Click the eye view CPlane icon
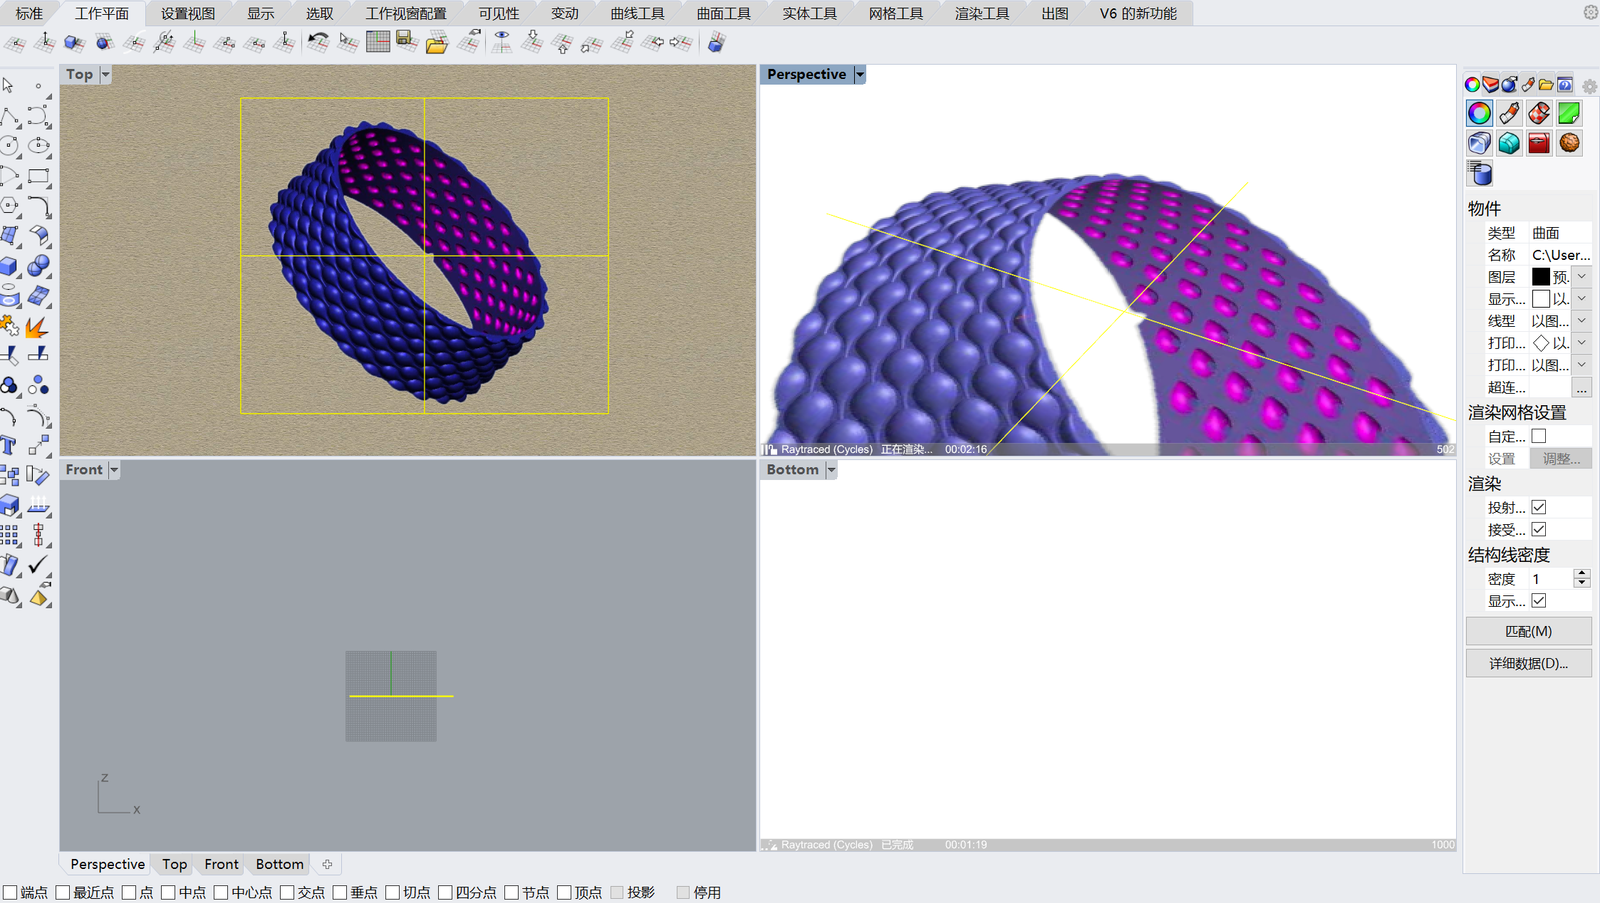This screenshot has height=903, width=1600. pyautogui.click(x=502, y=42)
